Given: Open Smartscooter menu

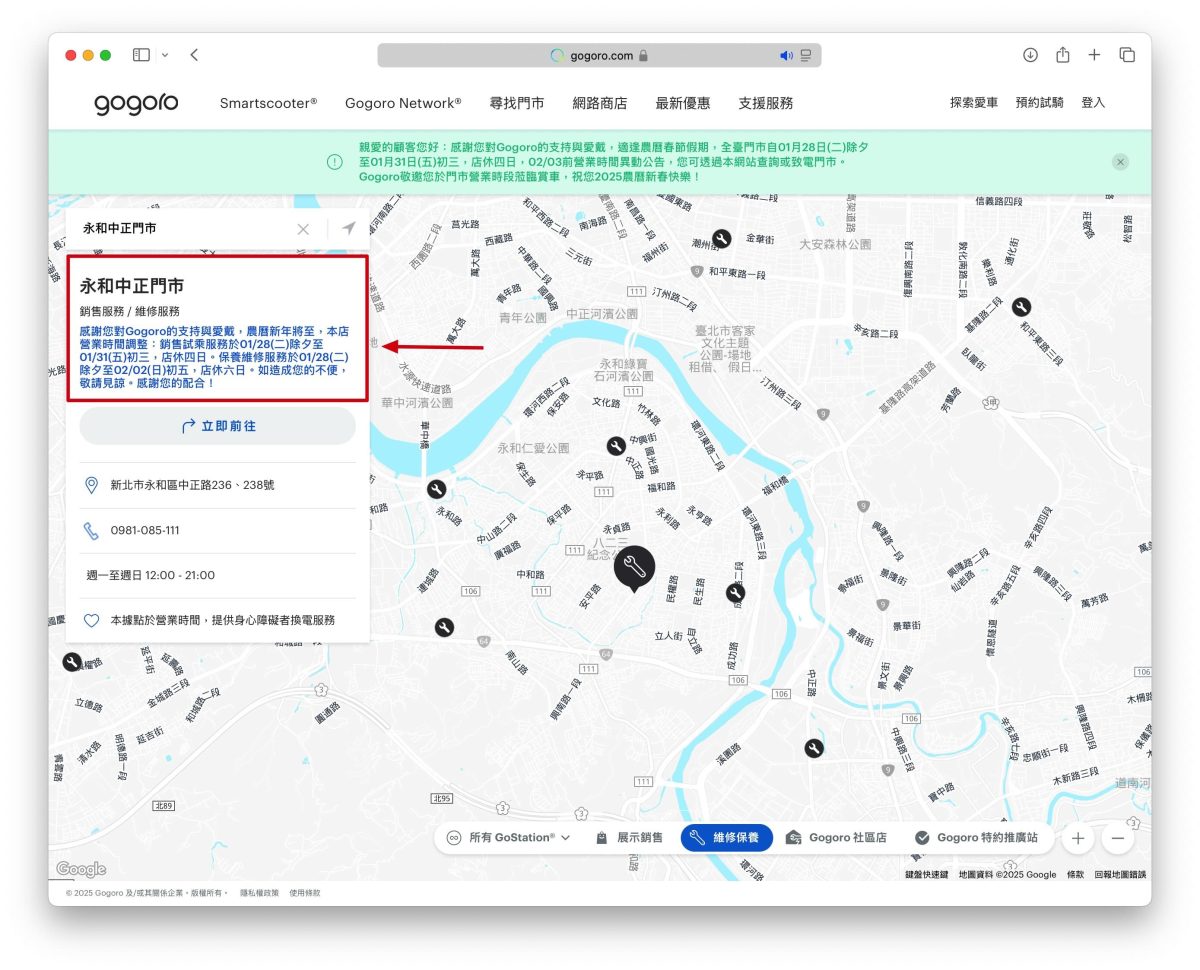Looking at the screenshot, I should 268,103.
